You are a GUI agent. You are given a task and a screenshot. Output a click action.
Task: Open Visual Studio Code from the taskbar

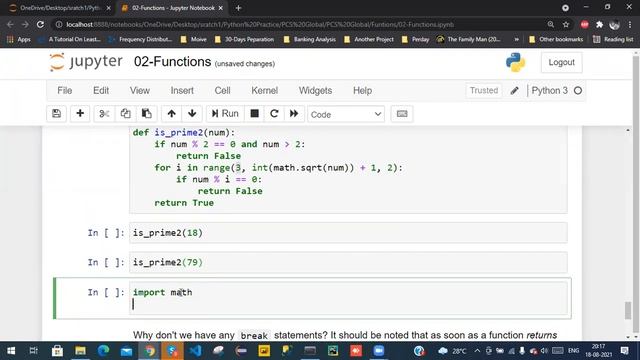click(x=196, y=351)
